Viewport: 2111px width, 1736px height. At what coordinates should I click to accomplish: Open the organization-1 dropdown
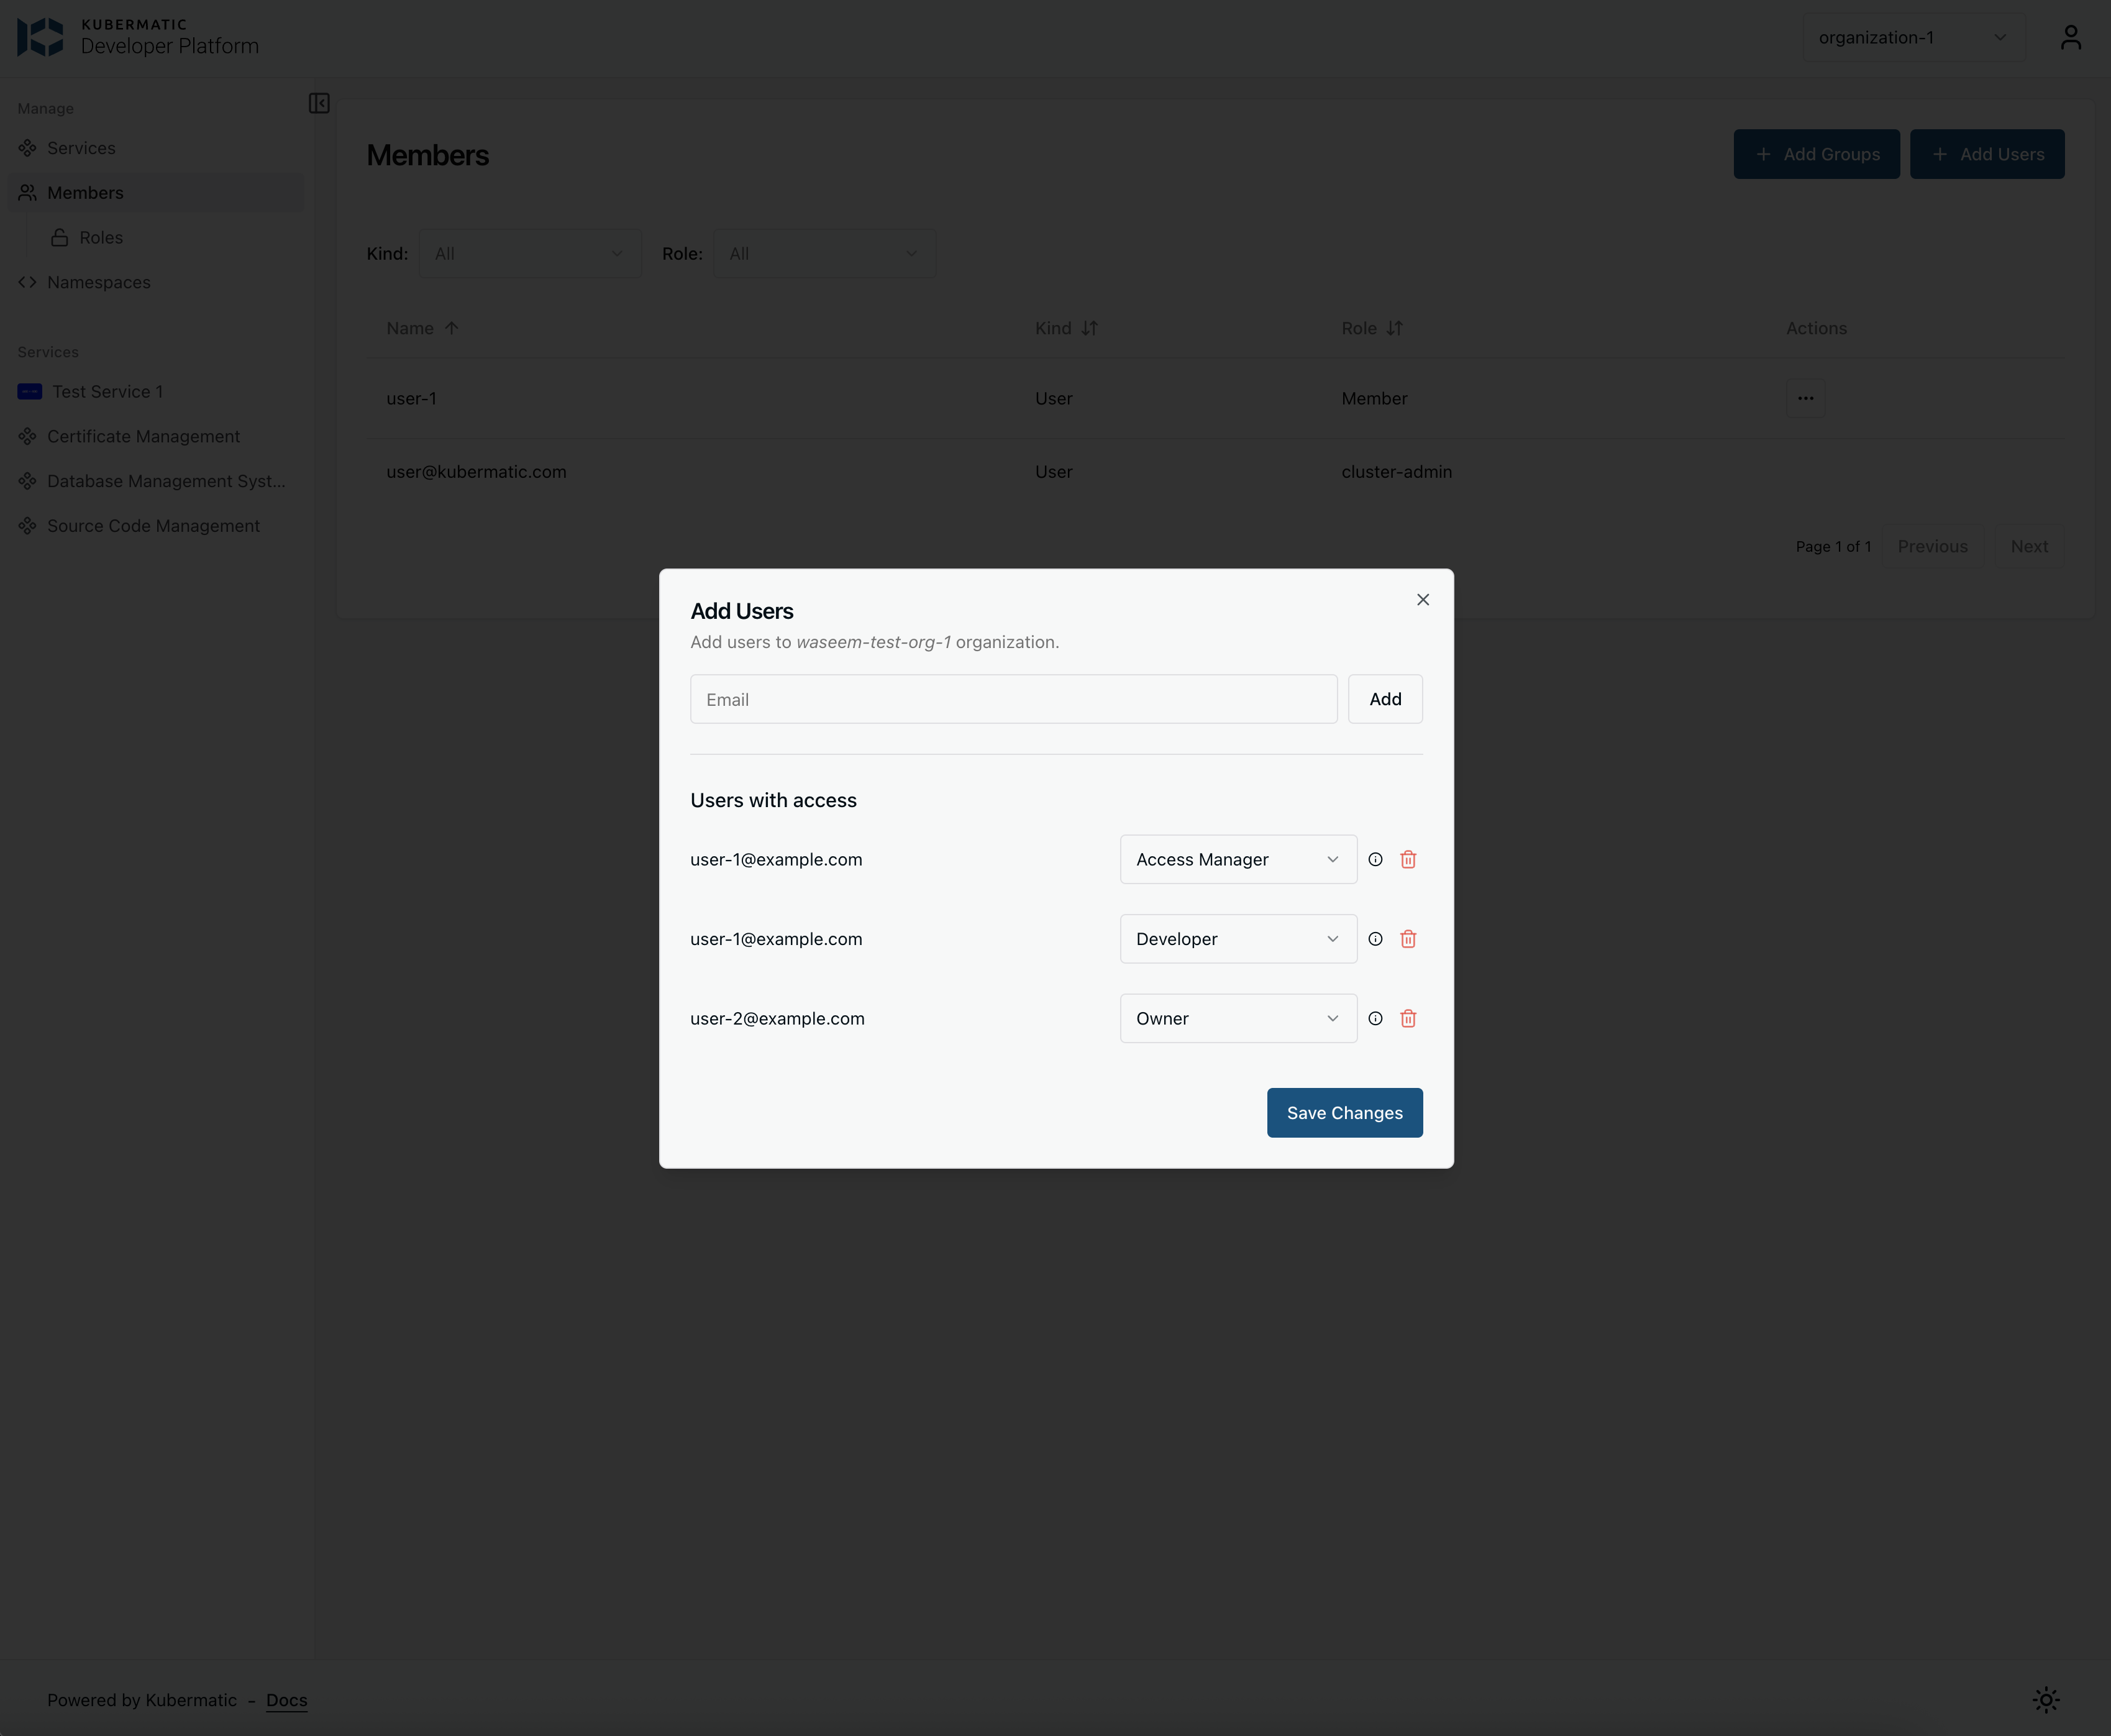pyautogui.click(x=1913, y=37)
